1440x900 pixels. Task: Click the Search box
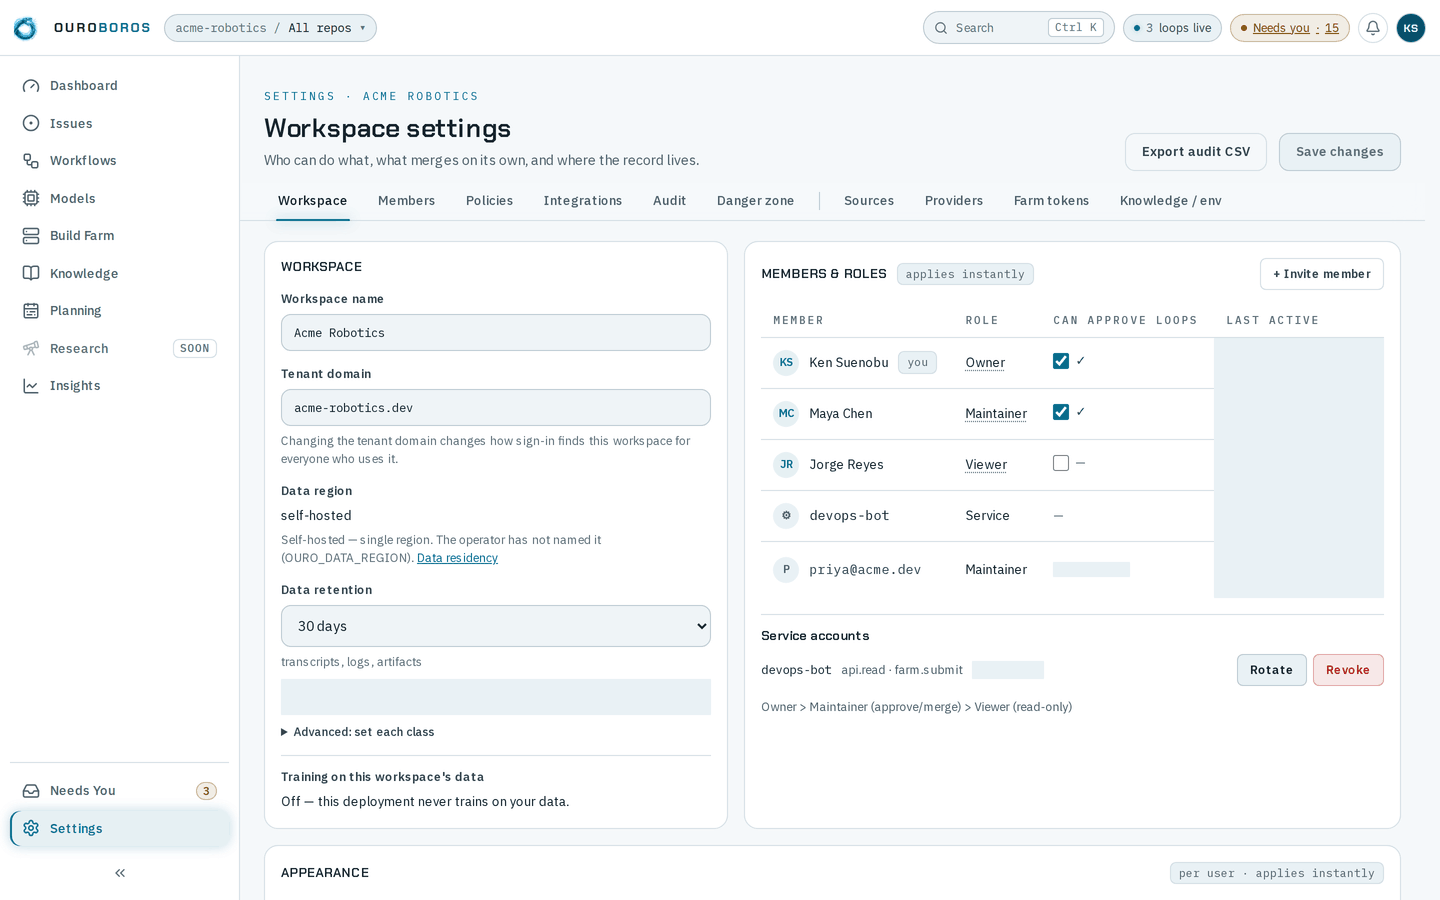pyautogui.click(x=1018, y=28)
